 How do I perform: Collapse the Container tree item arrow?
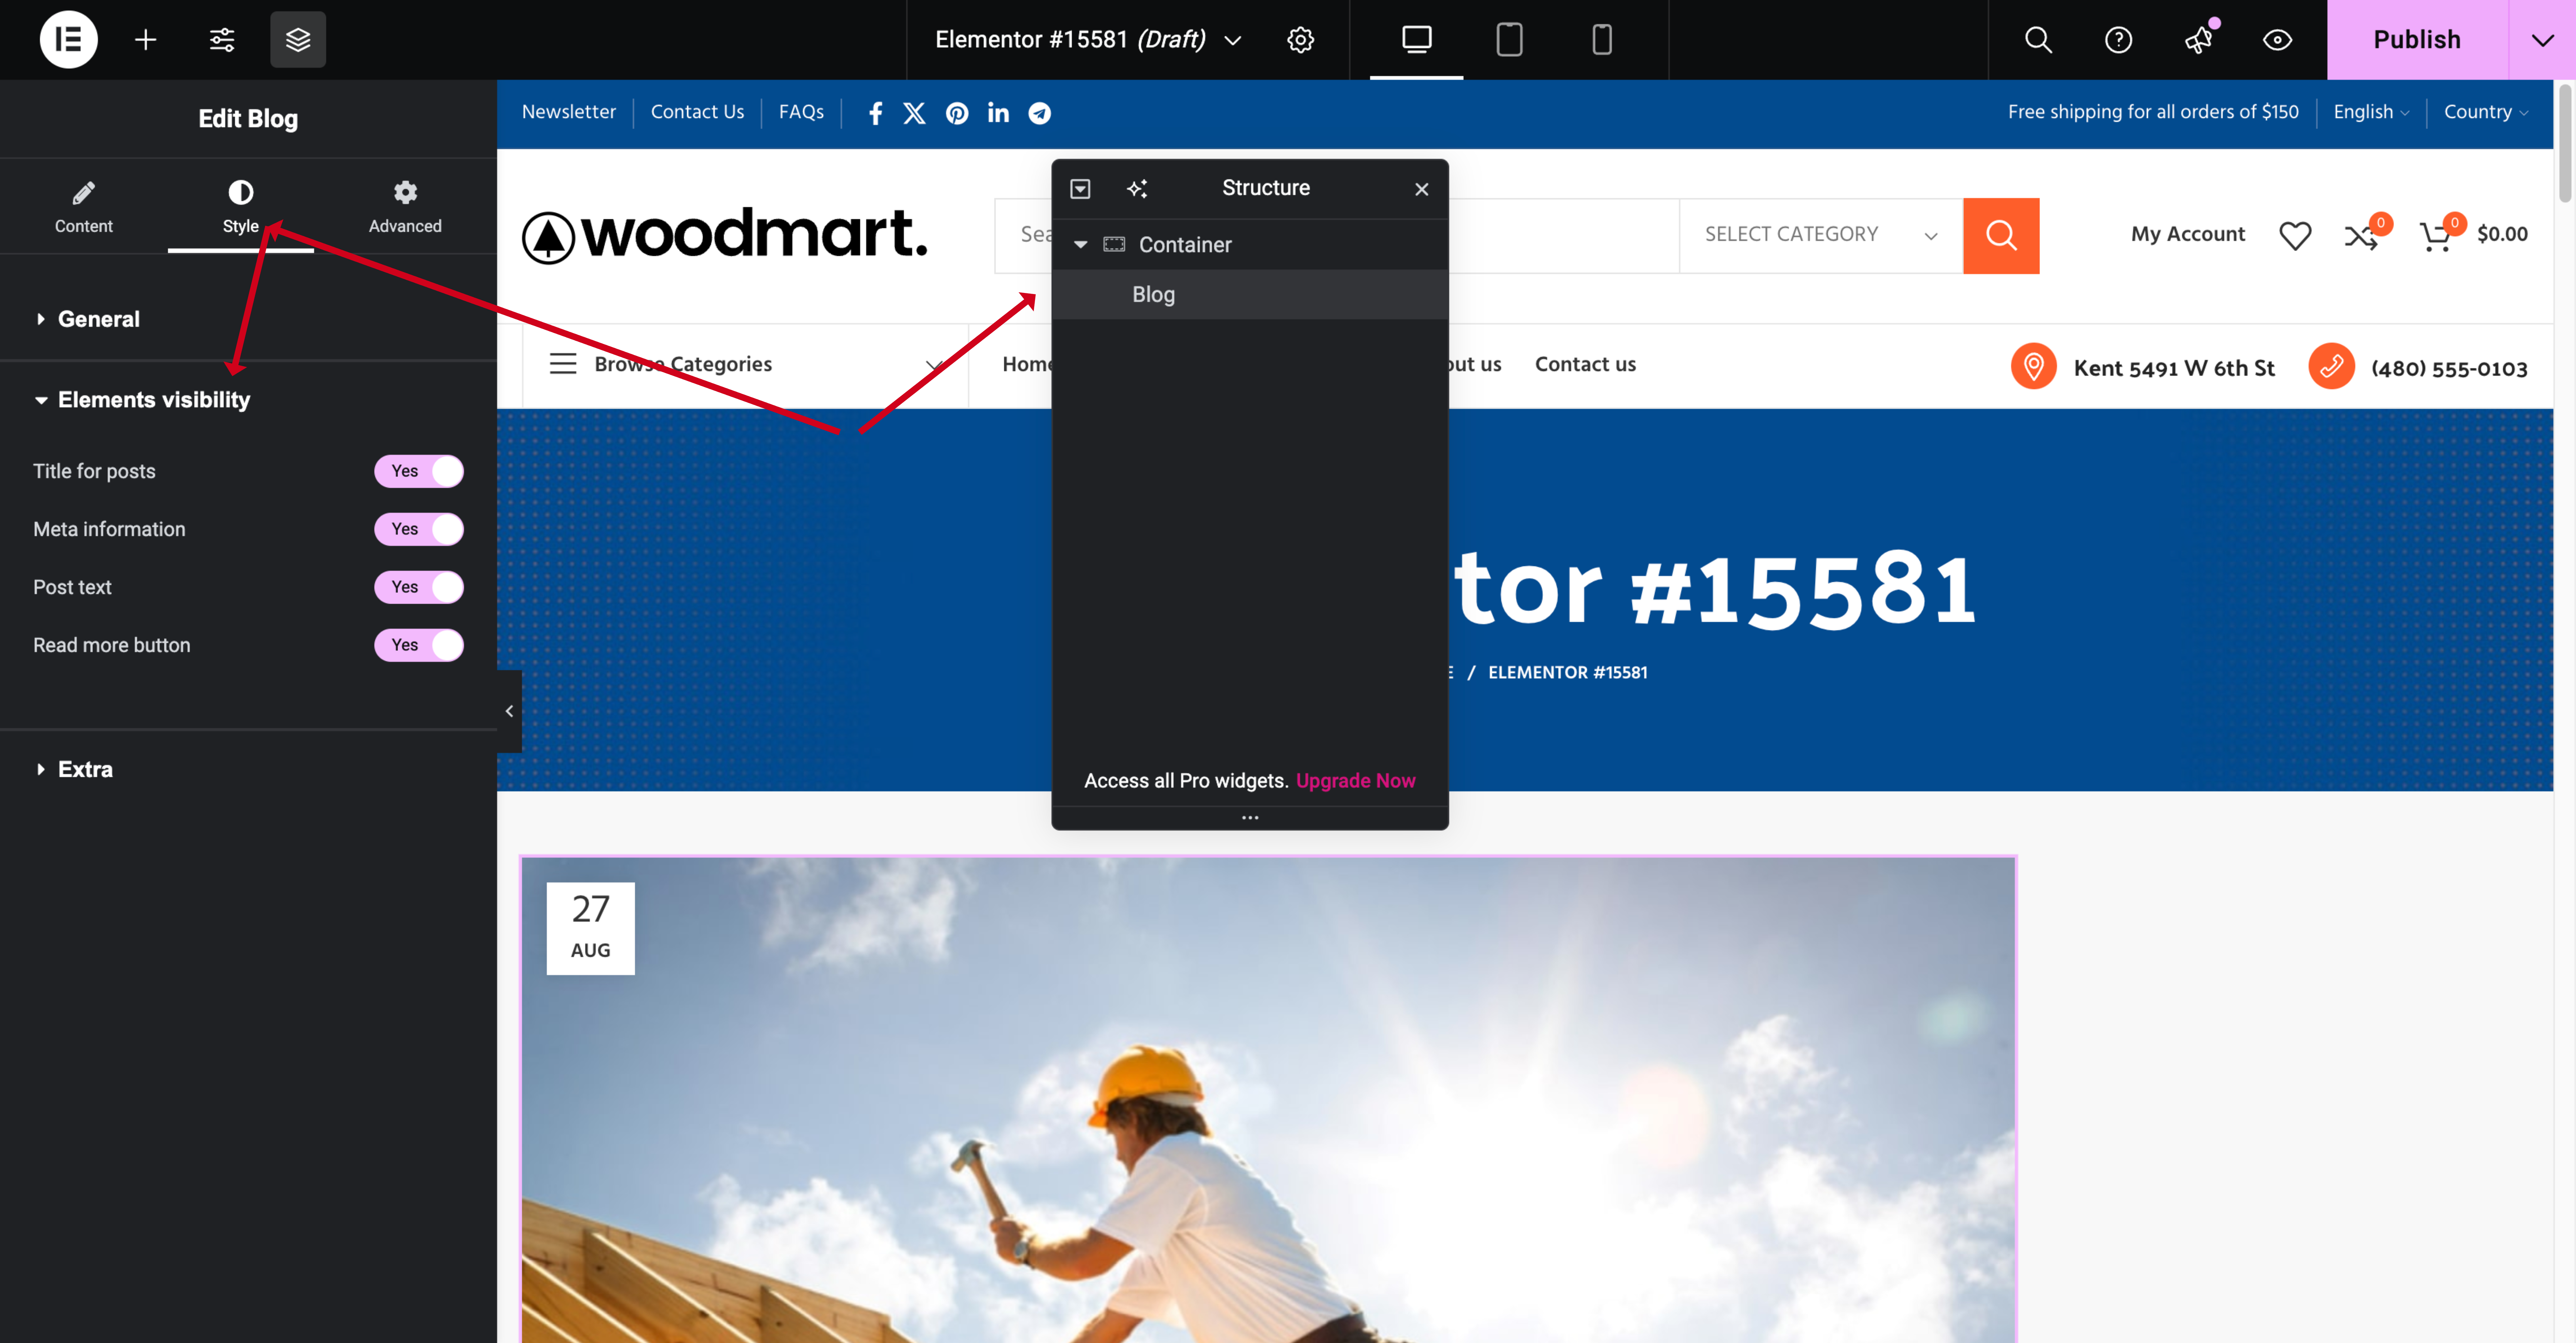point(1080,245)
